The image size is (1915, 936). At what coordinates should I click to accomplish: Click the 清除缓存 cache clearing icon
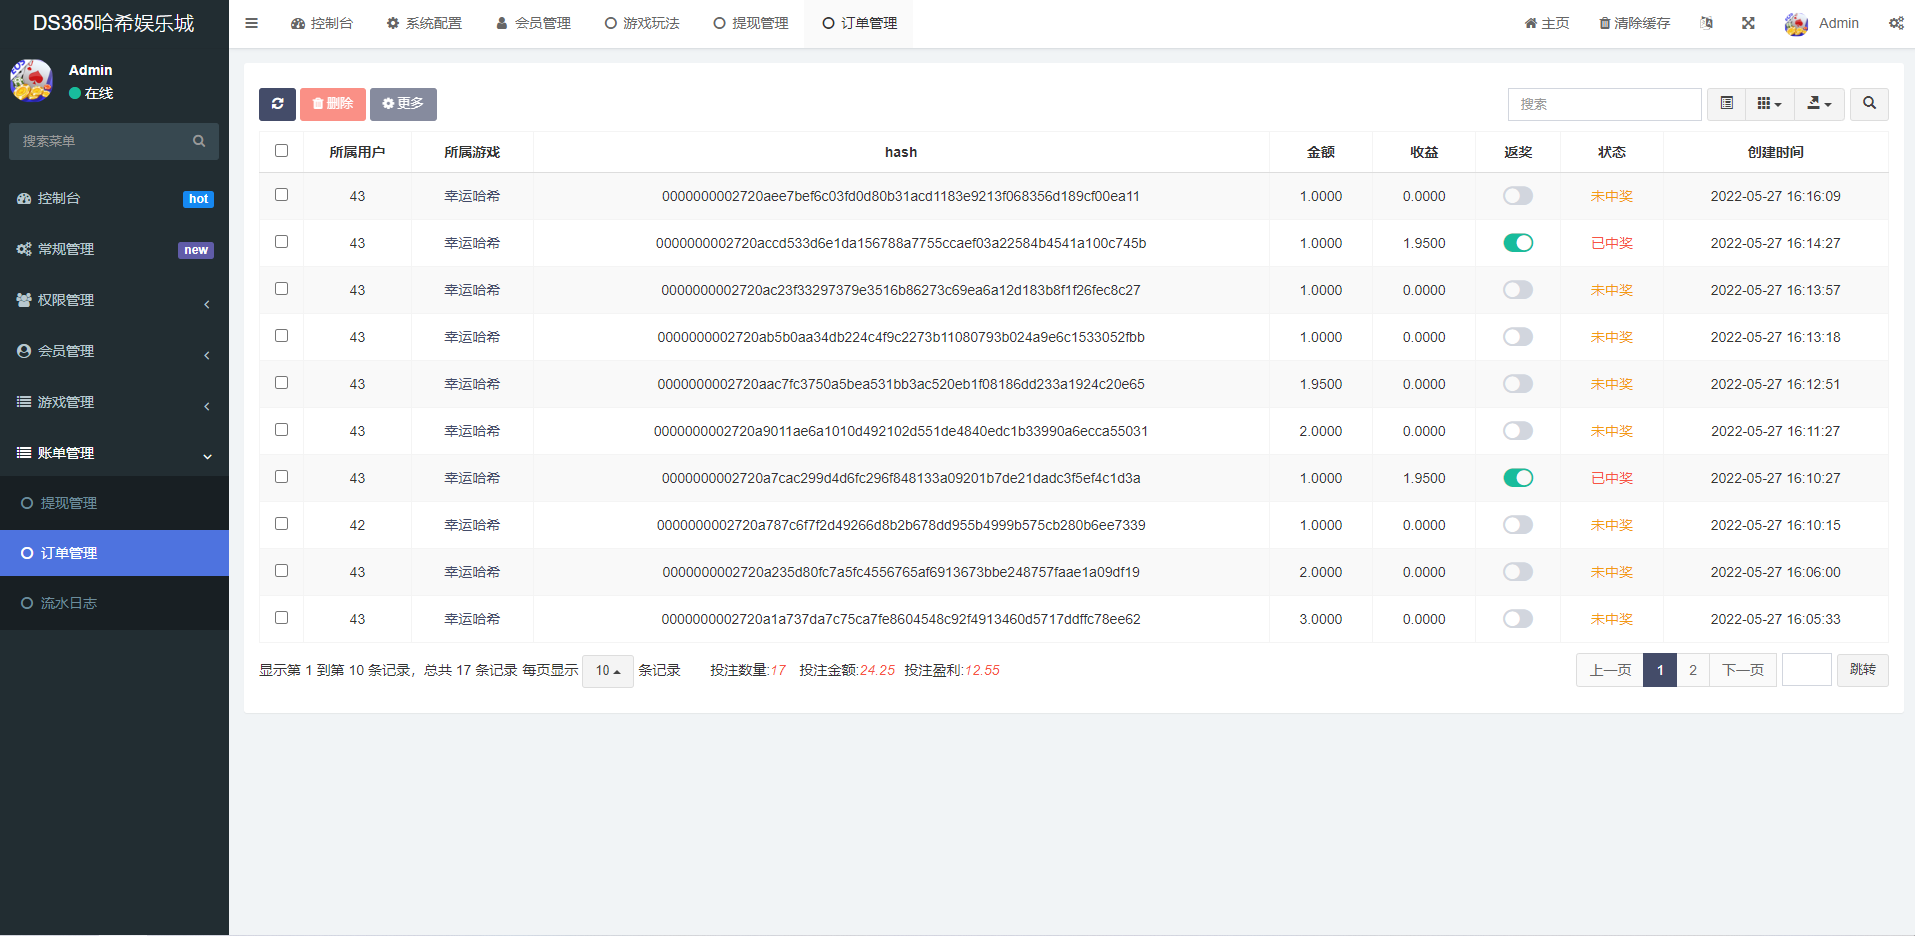coord(1633,22)
